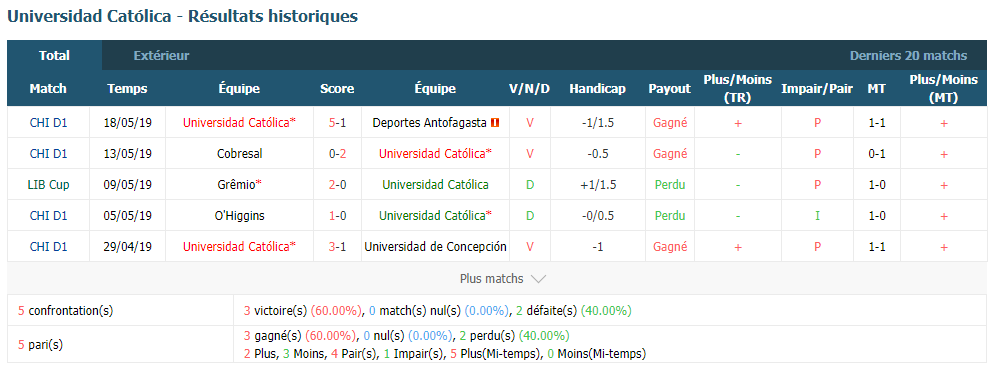Open the 5-1 match score
This screenshot has height=370, width=996.
click(x=337, y=123)
